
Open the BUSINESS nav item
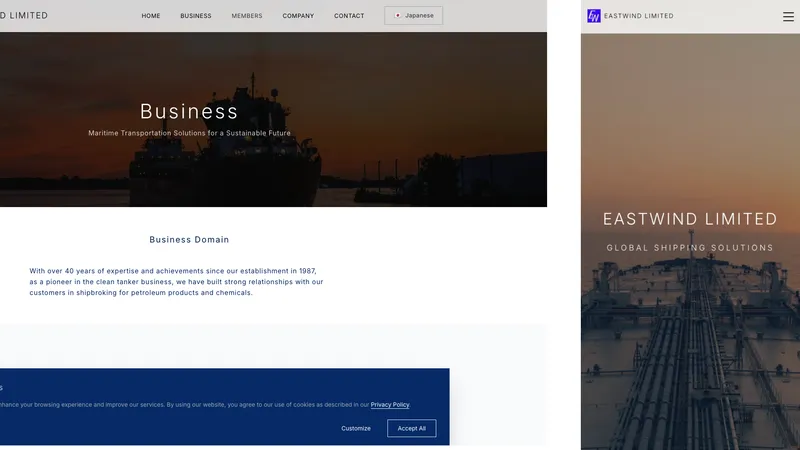tap(196, 16)
